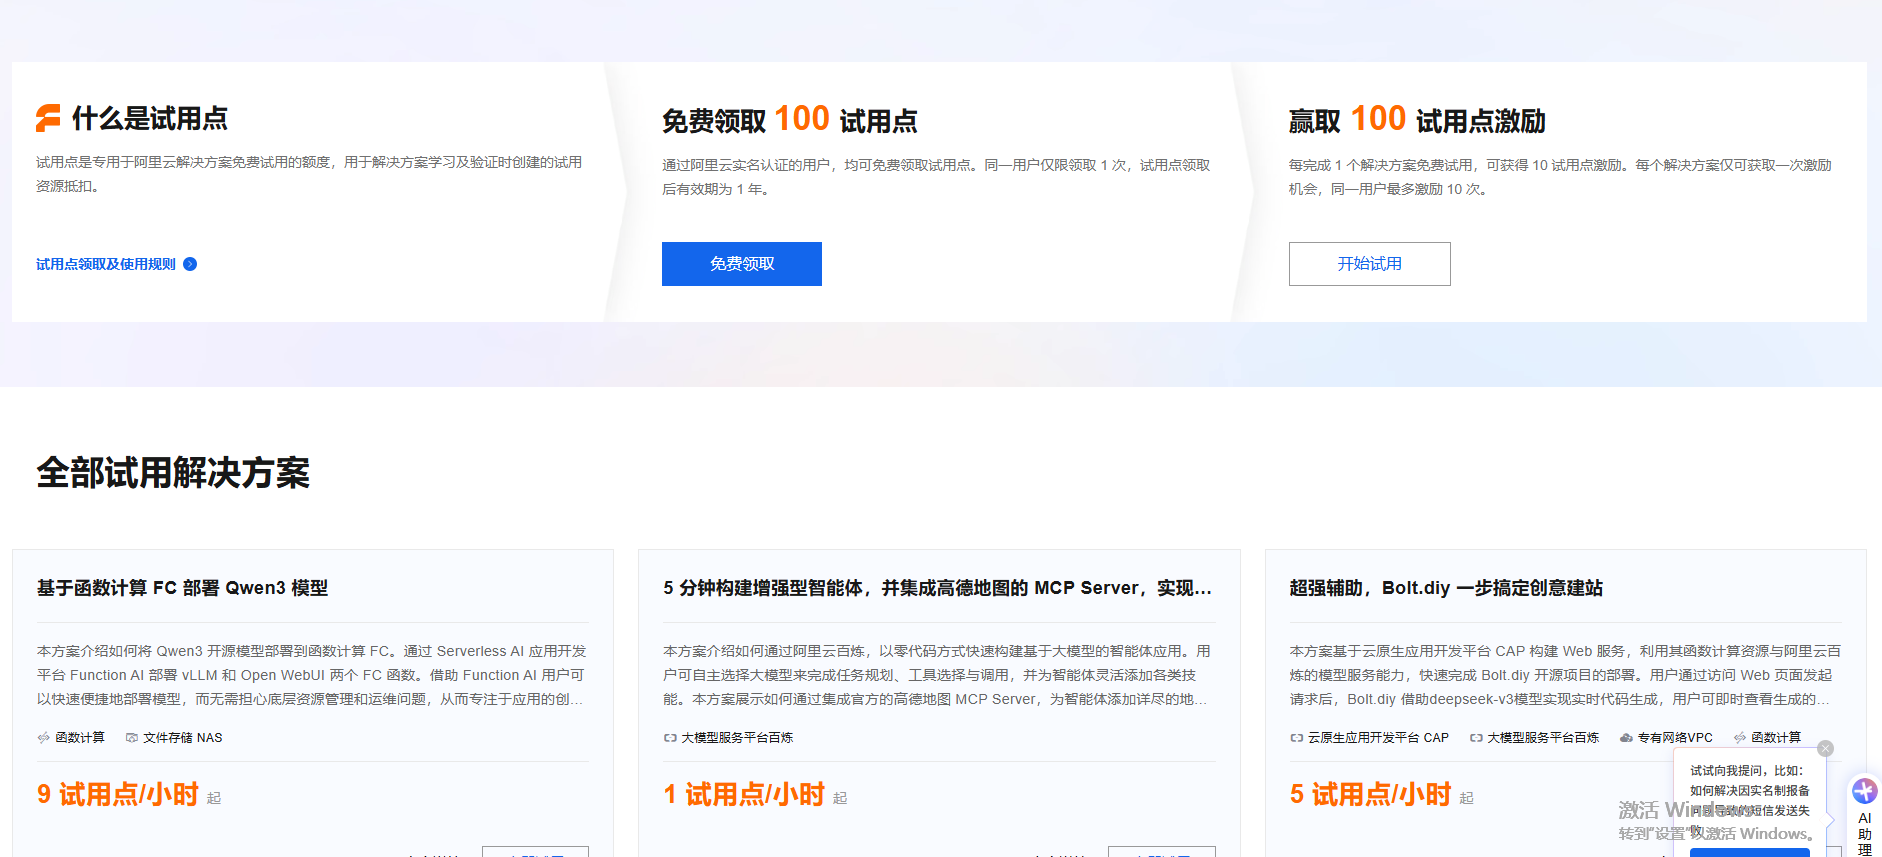
Task: Click the suggestion text 如何解决因实名制报备 in the tooltip
Action: tap(1750, 791)
